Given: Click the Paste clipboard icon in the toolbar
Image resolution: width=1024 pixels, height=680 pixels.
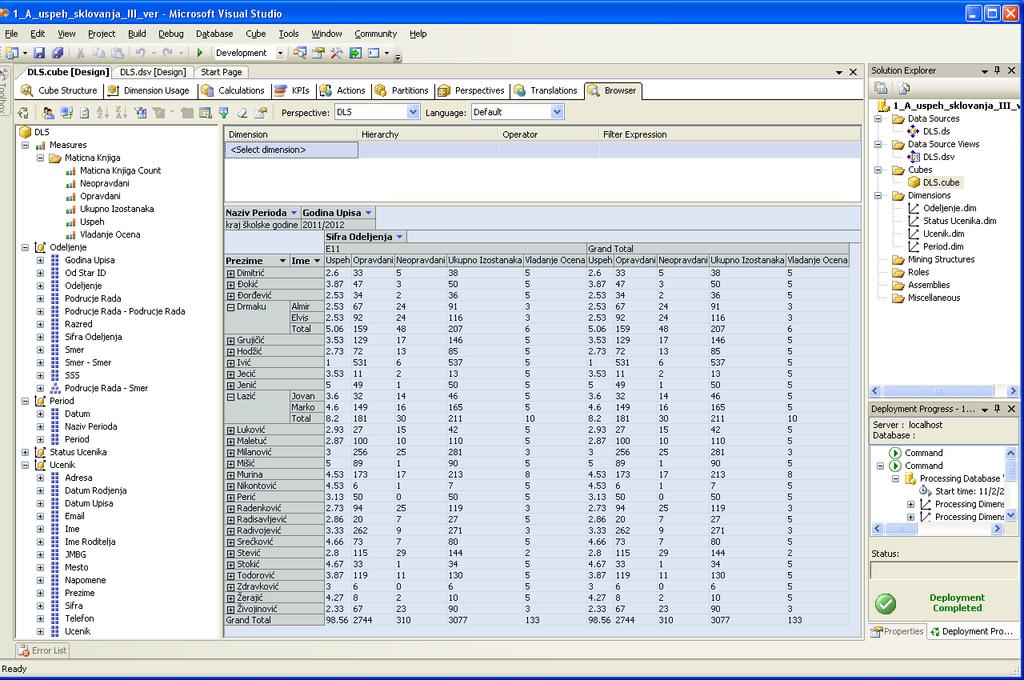Looking at the screenshot, I should point(118,53).
